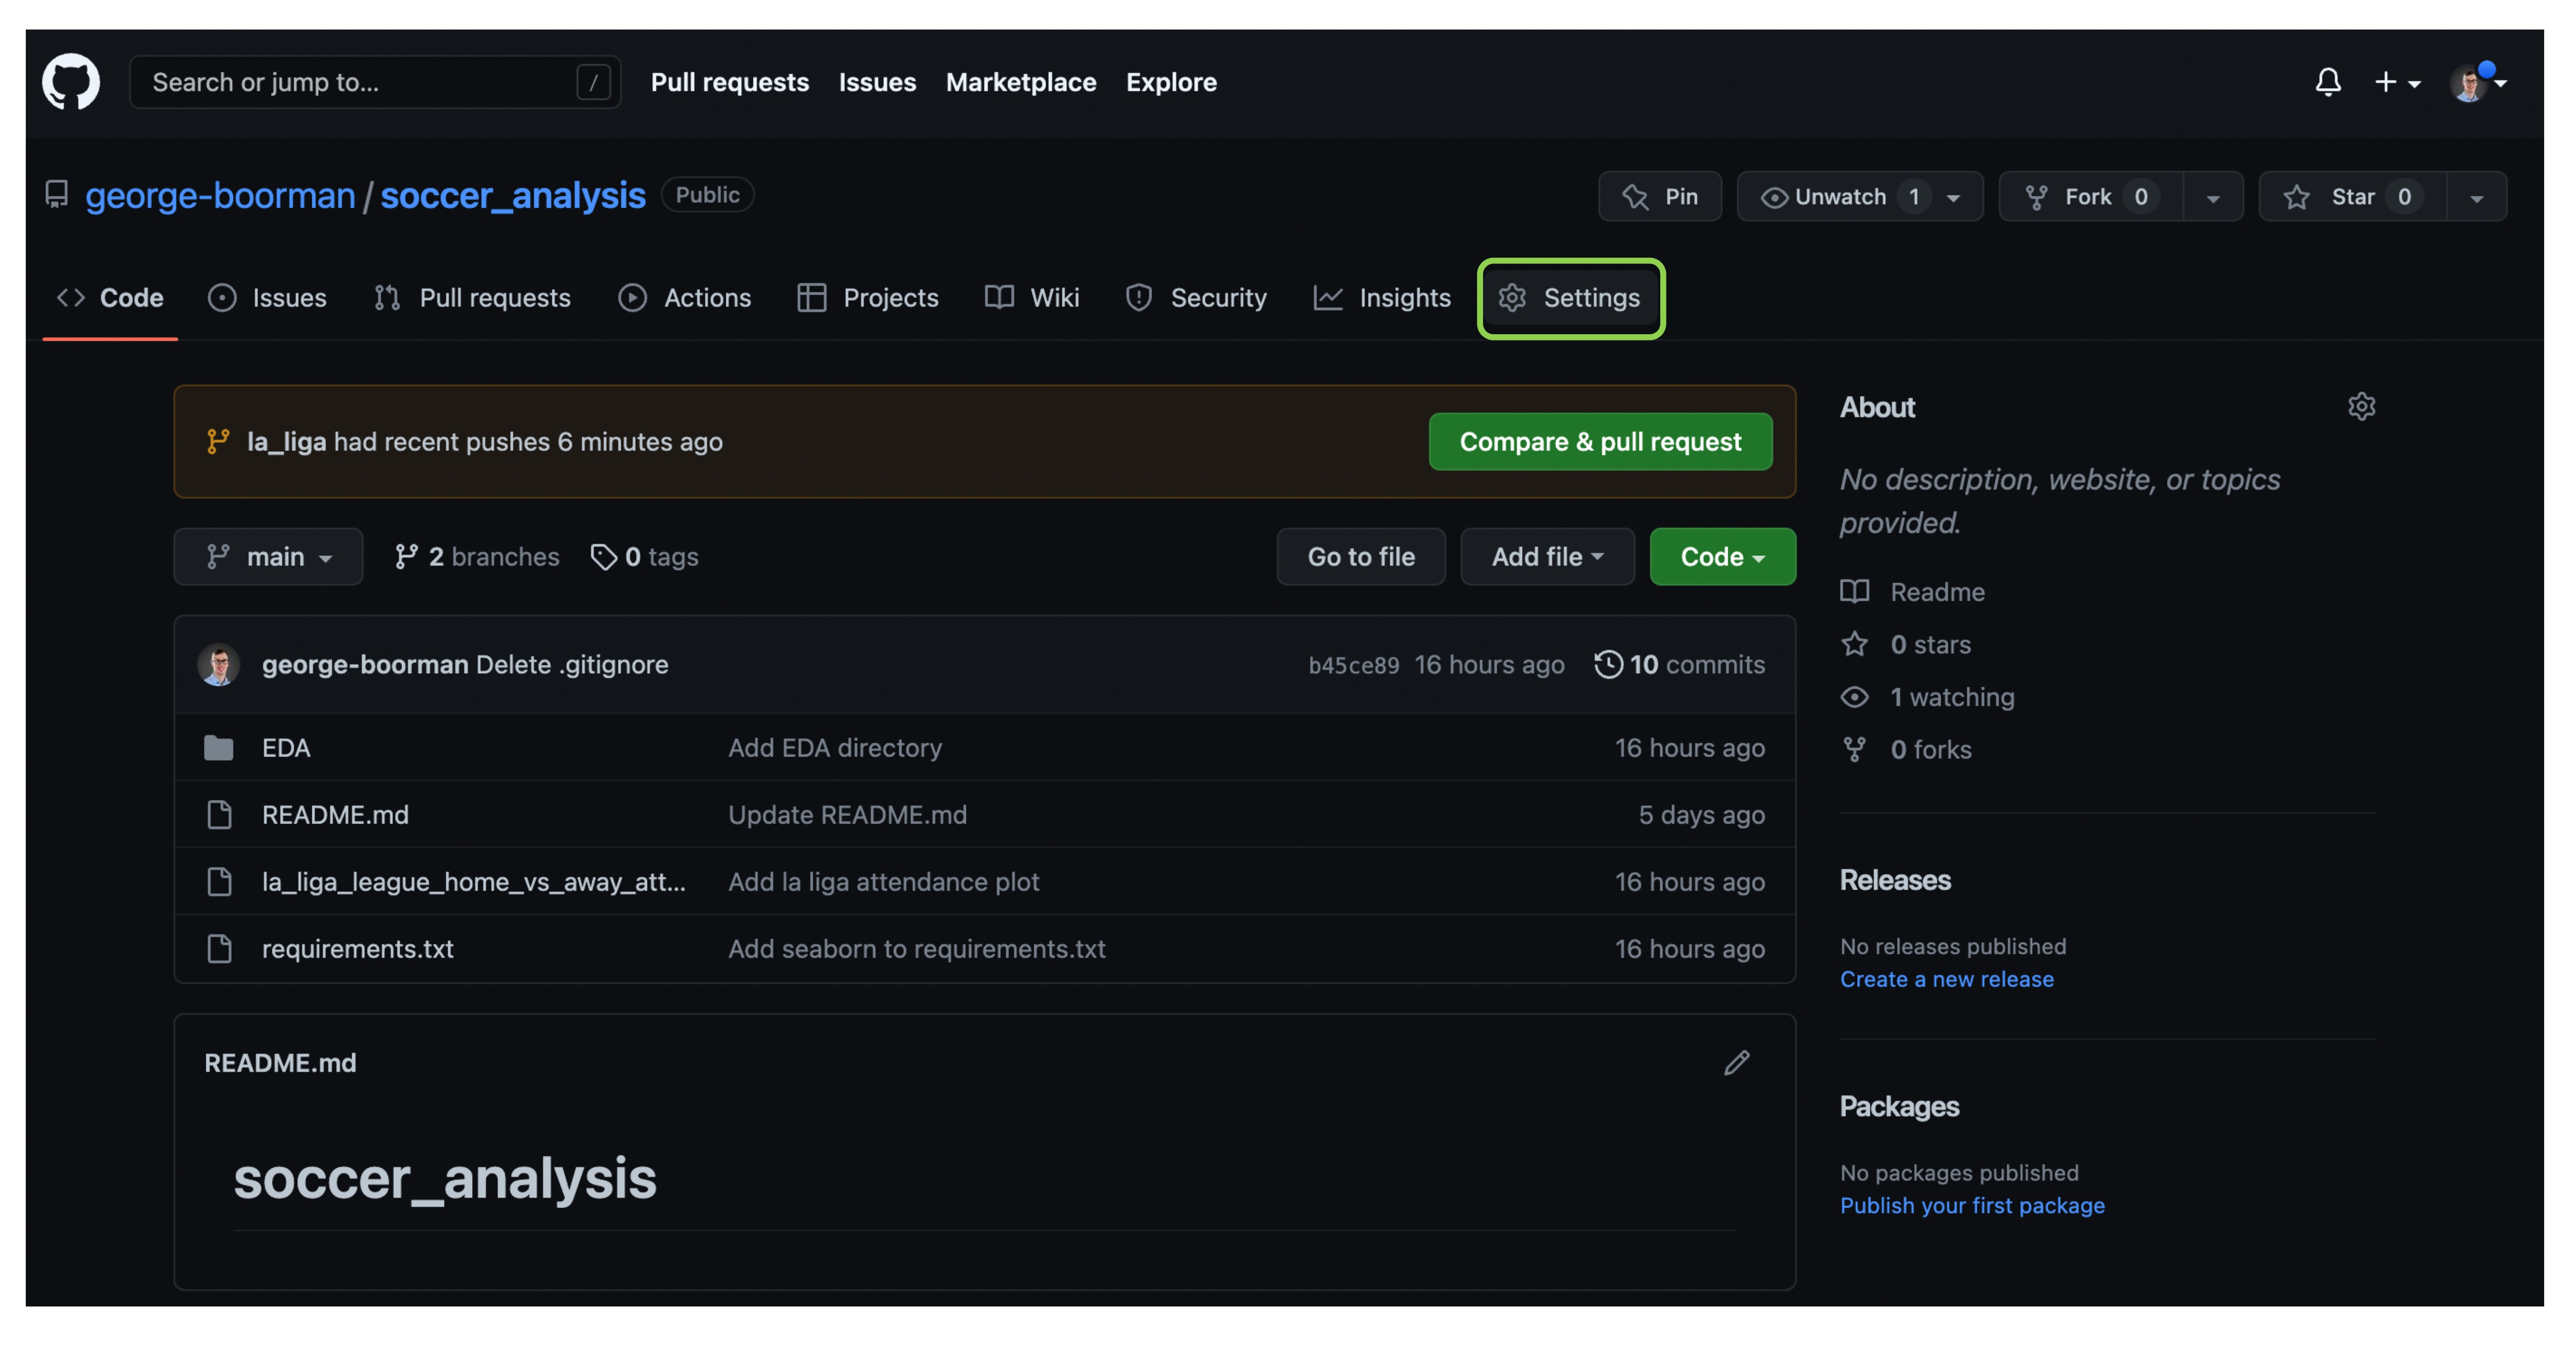2576x1365 pixels.
Task: Click Create a new release link
Action: [x=1947, y=979]
